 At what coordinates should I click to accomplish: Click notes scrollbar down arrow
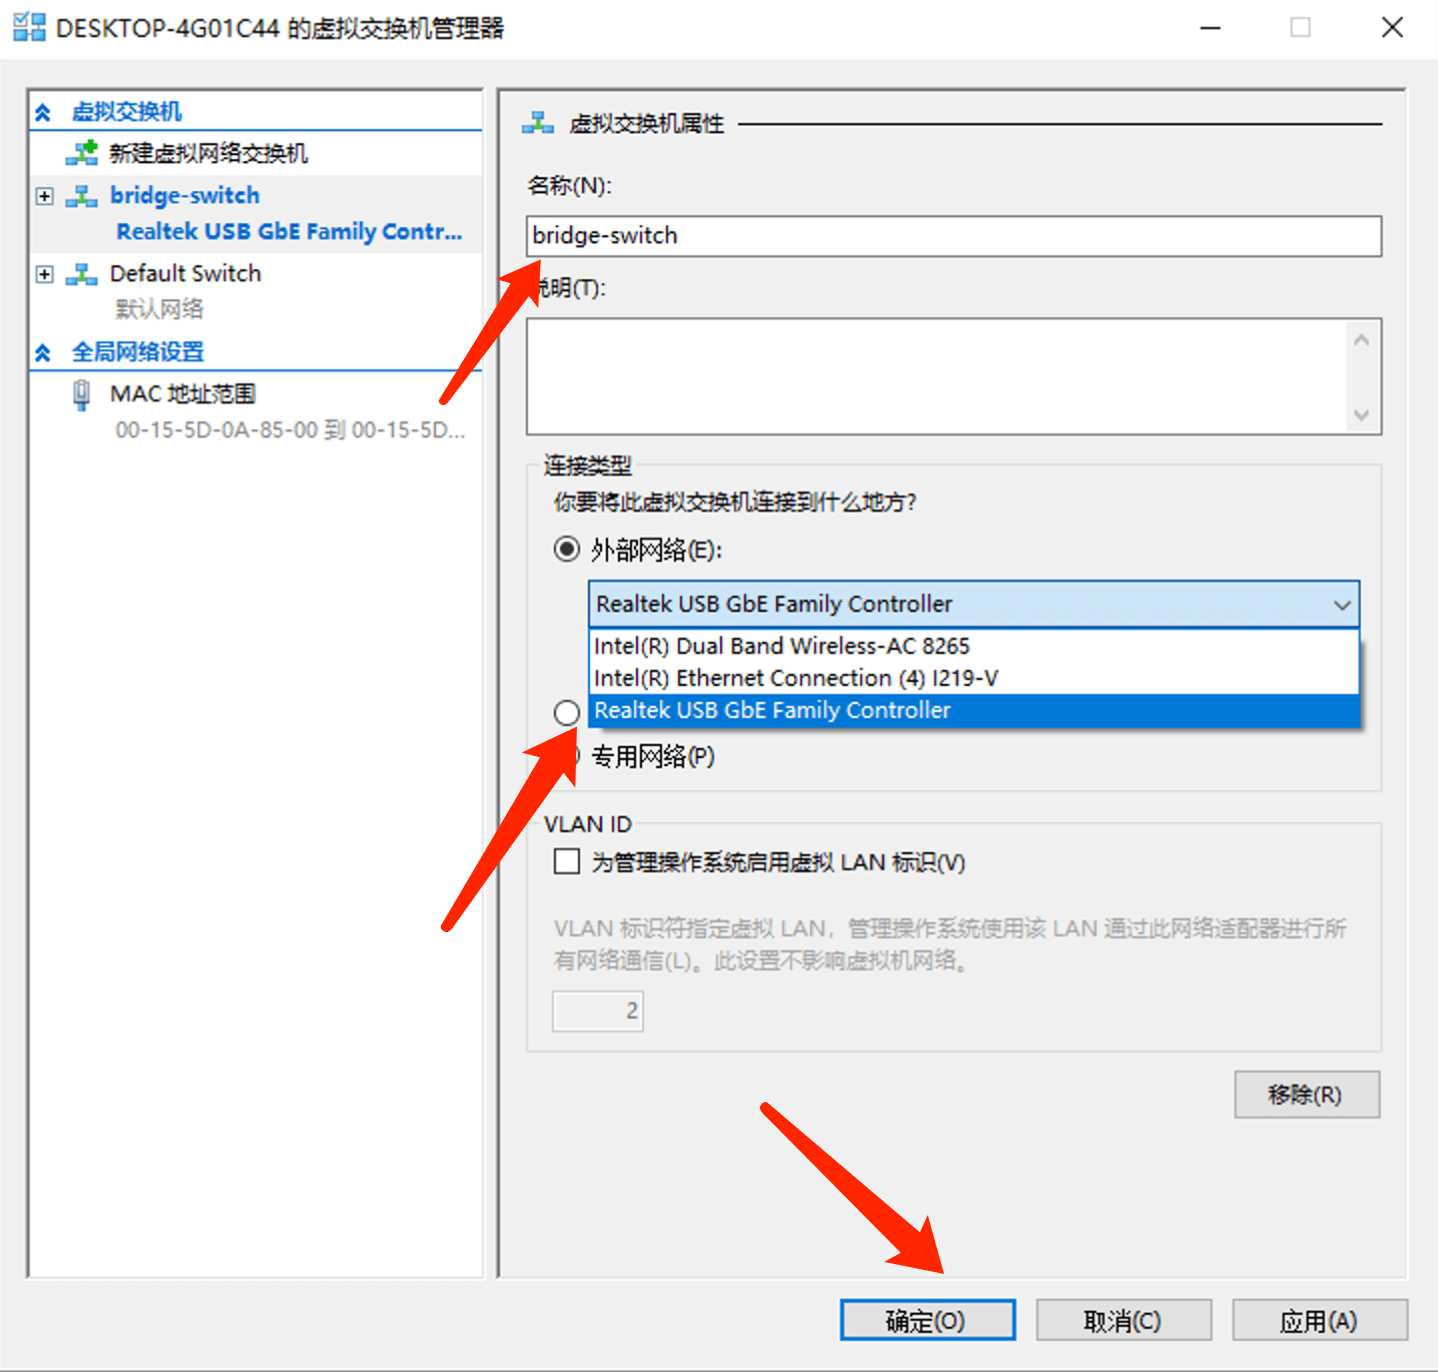(x=1361, y=414)
